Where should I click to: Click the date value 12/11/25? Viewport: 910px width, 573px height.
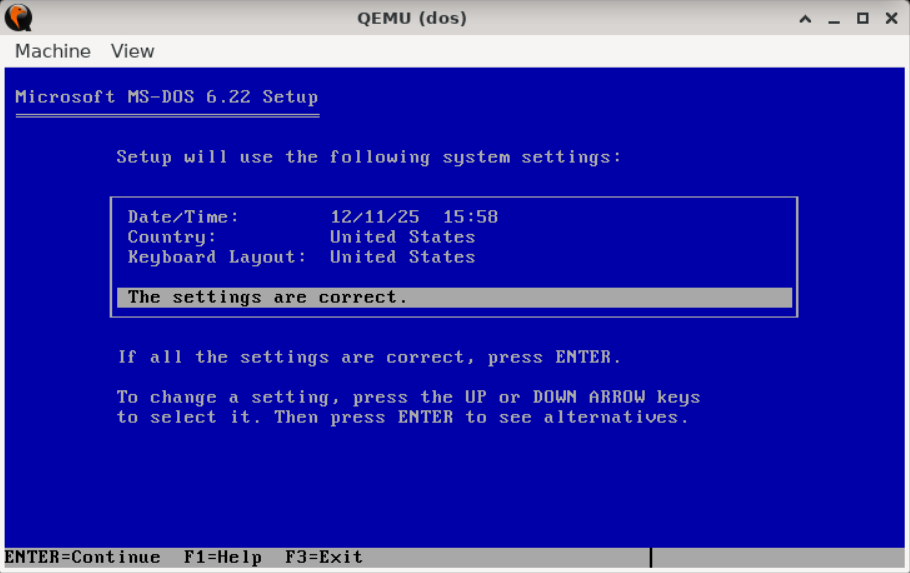375,217
